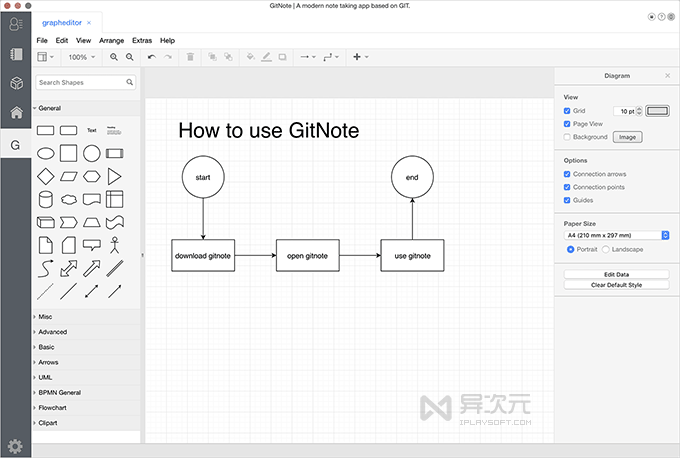Open the Arrange menu

pyautogui.click(x=111, y=40)
